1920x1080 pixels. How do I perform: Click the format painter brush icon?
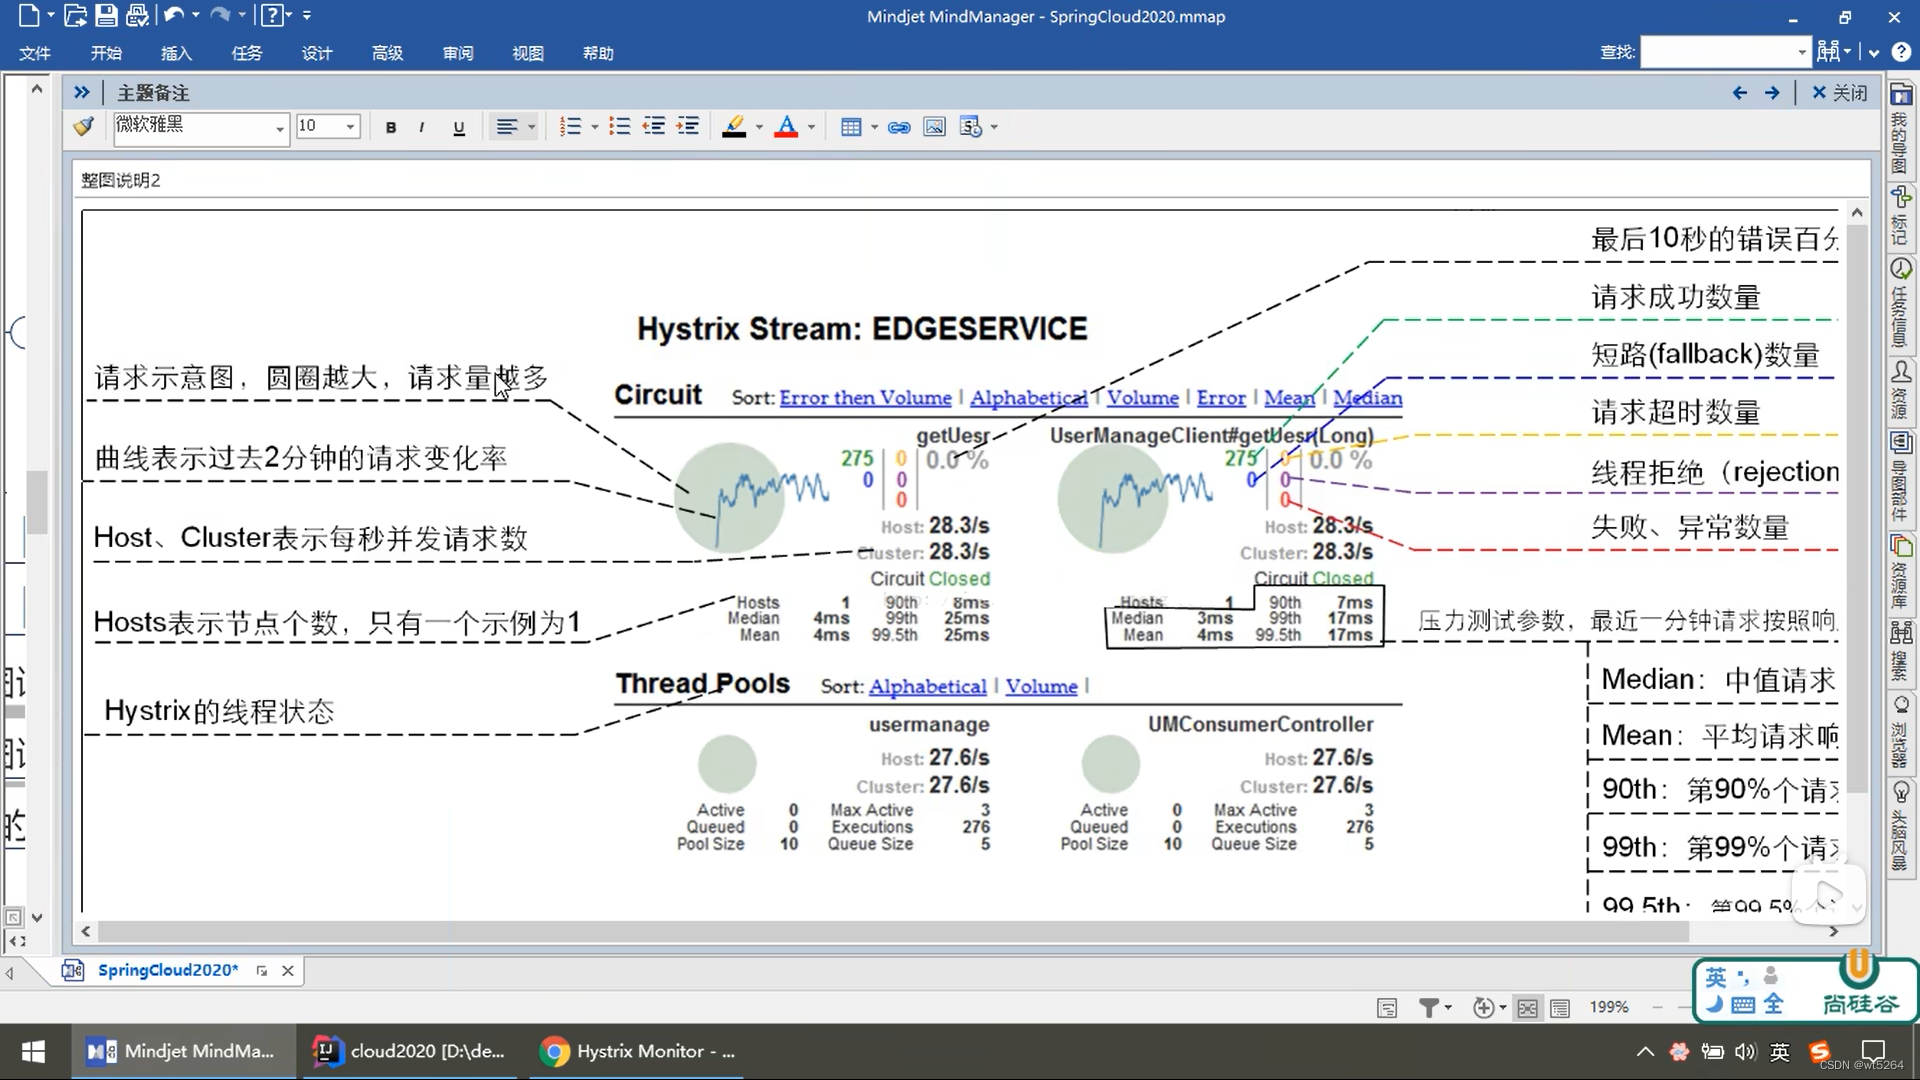pos(84,126)
